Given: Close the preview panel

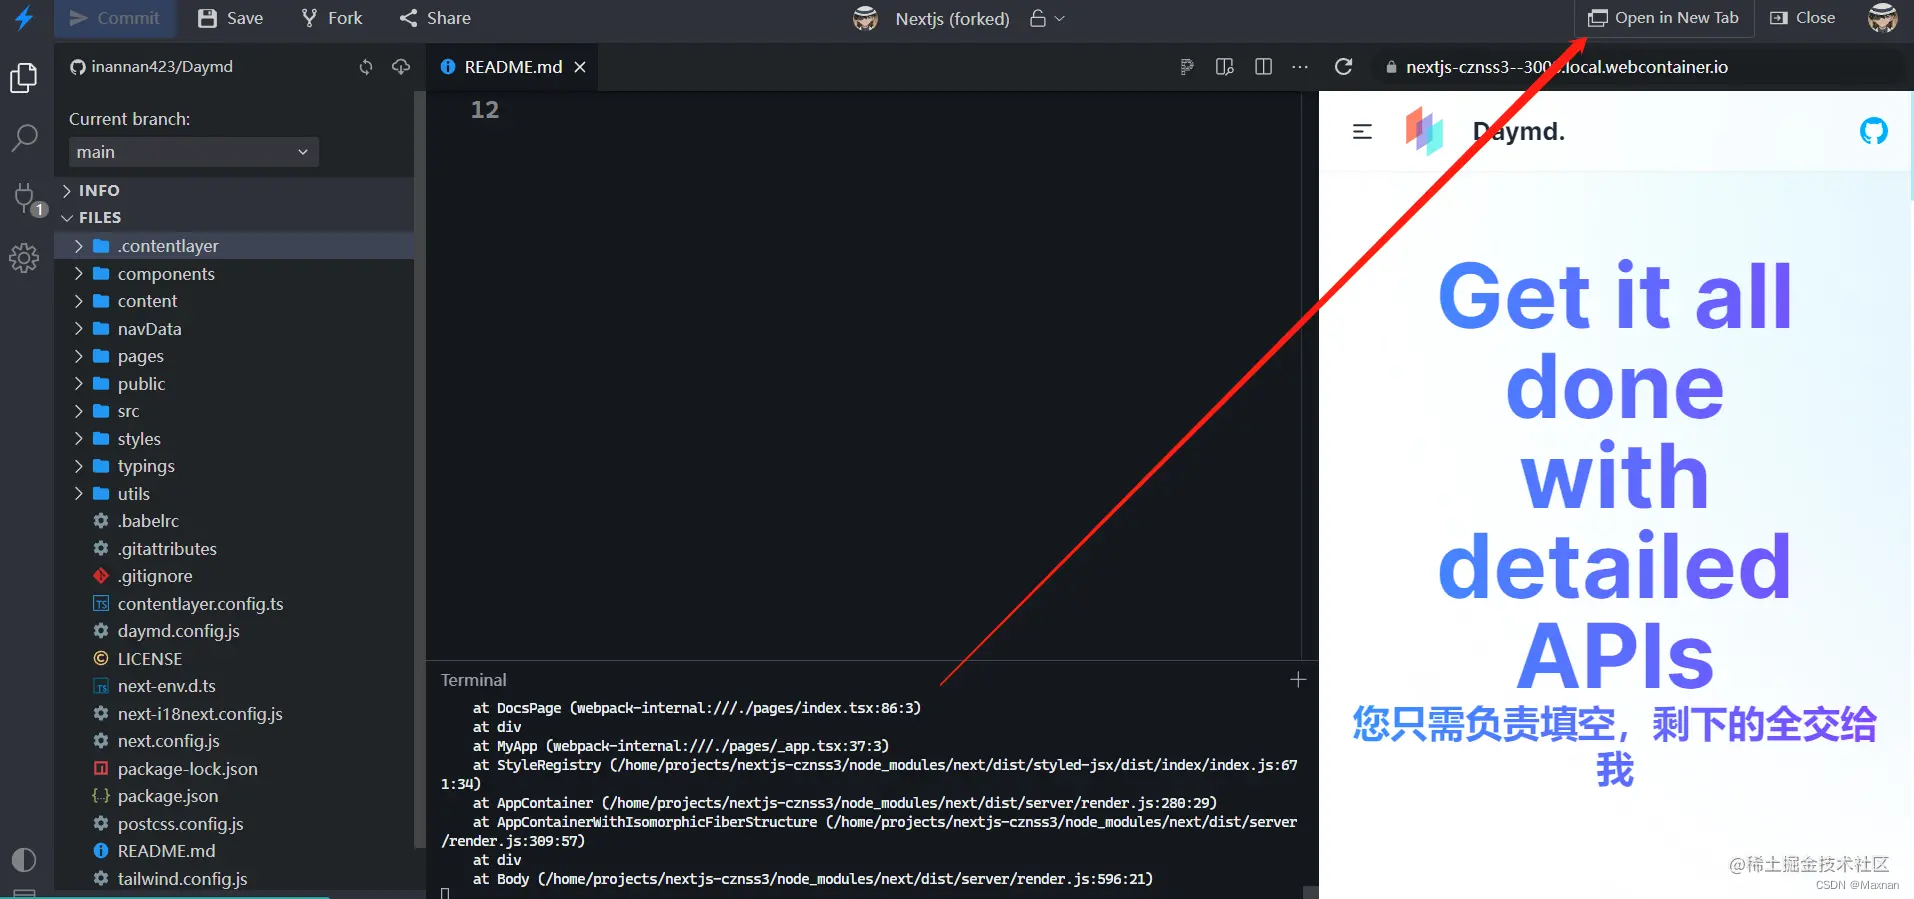Looking at the screenshot, I should (x=1803, y=18).
